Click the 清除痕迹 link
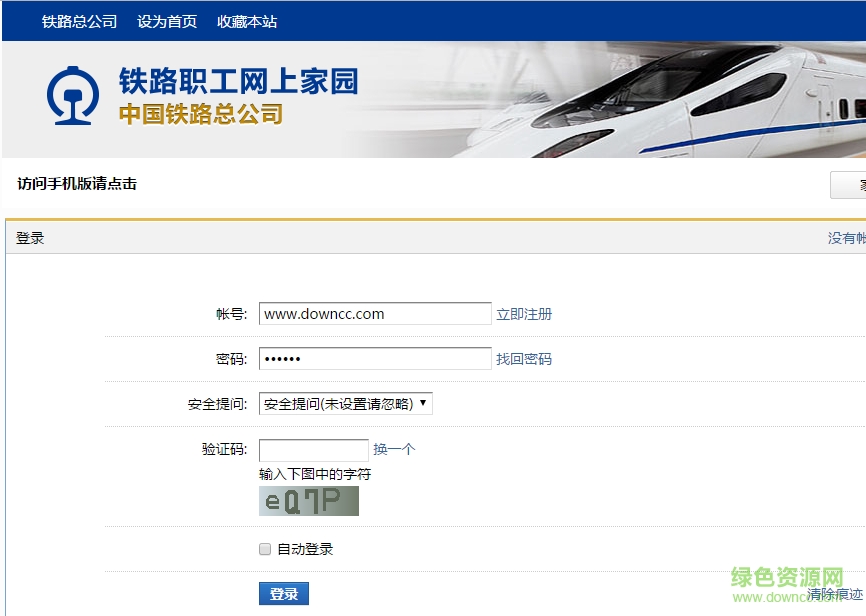 pos(835,594)
